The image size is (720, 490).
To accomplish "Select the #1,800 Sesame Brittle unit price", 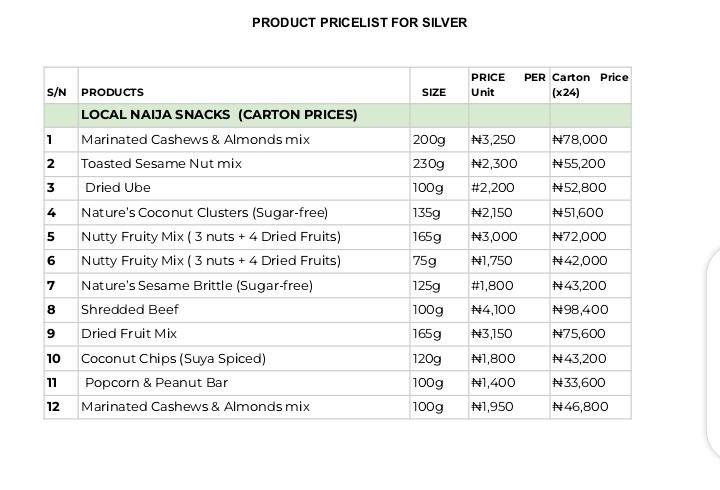I will 492,286.
